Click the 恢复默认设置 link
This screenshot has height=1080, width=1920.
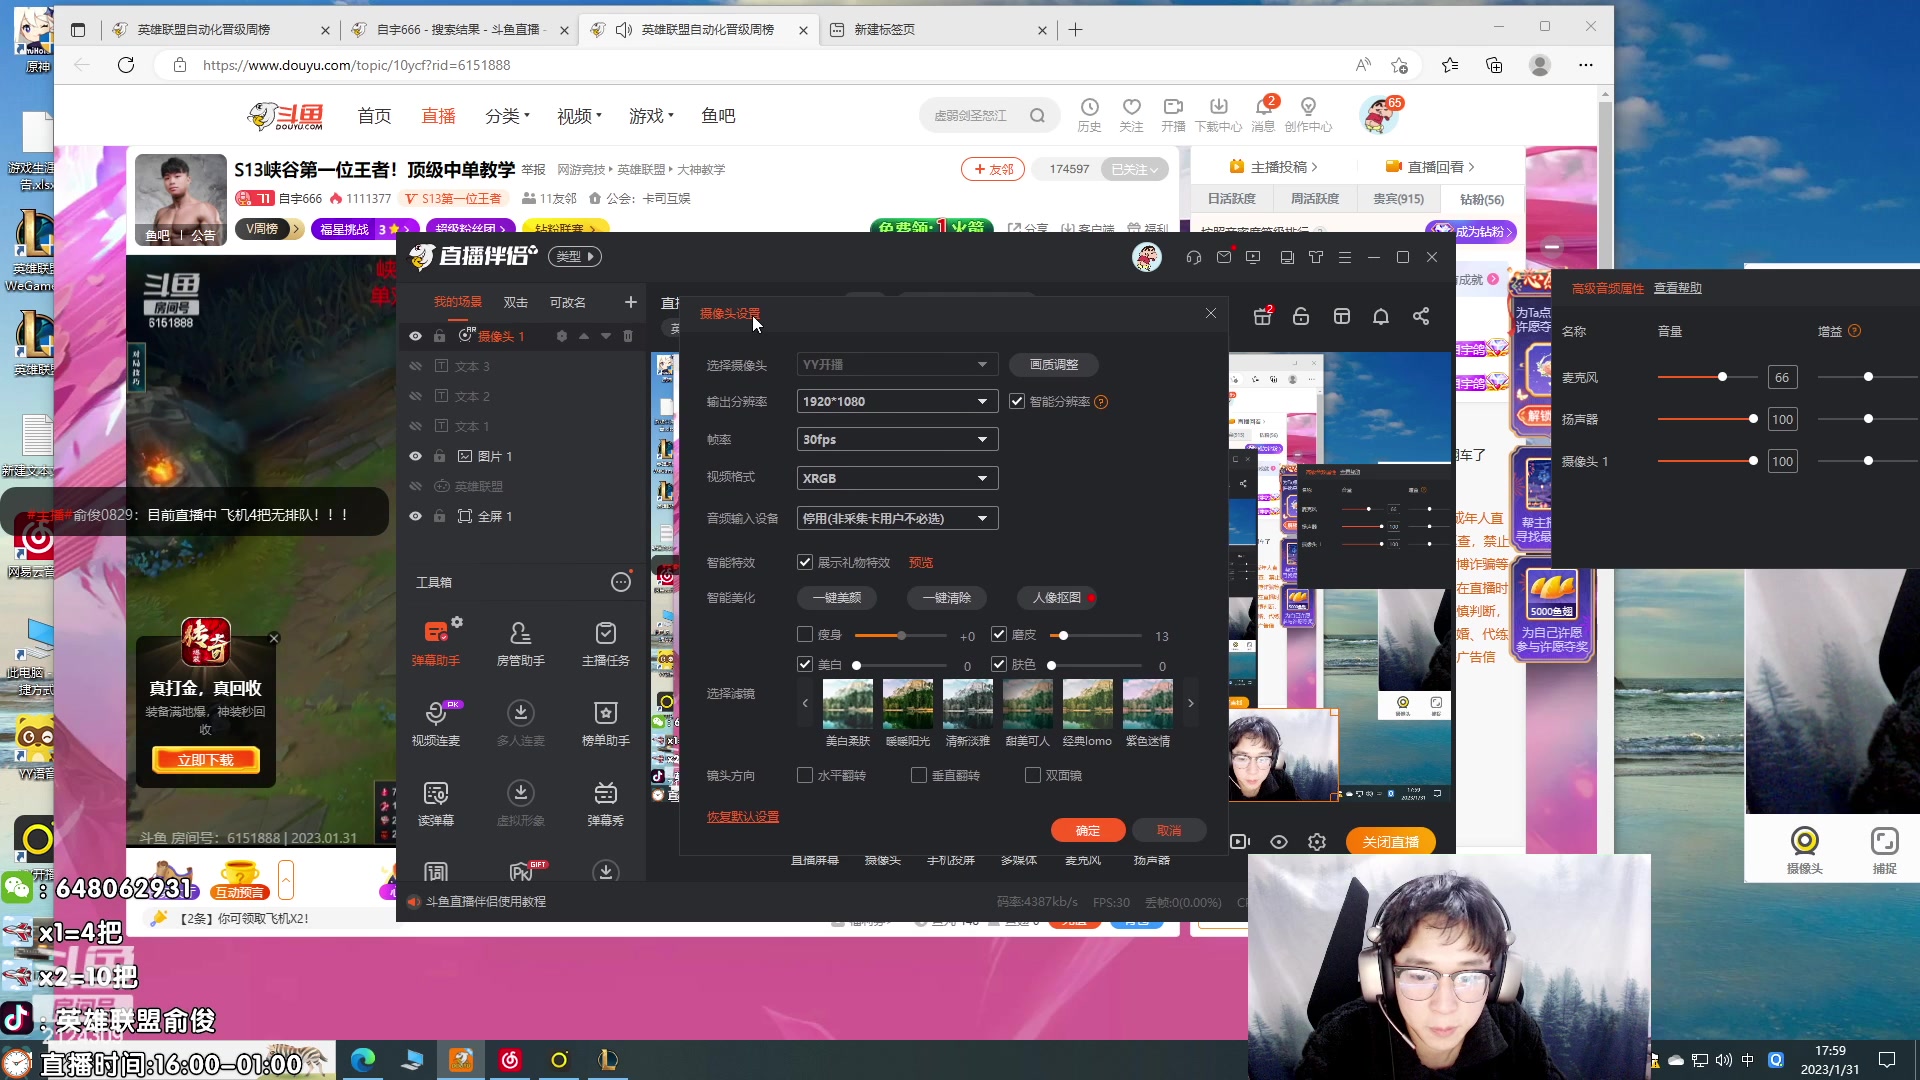[743, 817]
